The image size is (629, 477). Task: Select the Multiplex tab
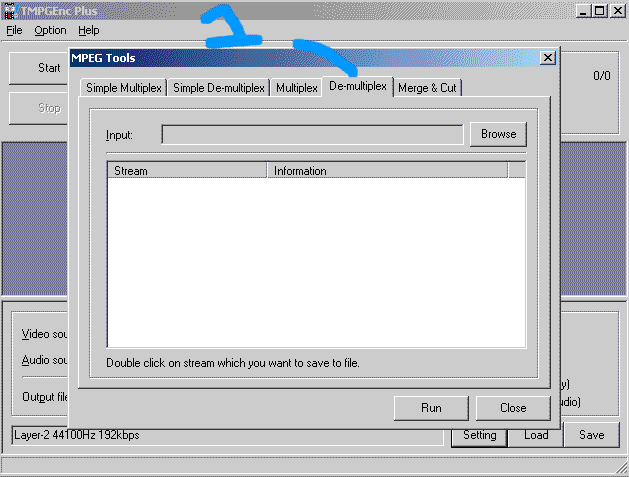pos(297,88)
